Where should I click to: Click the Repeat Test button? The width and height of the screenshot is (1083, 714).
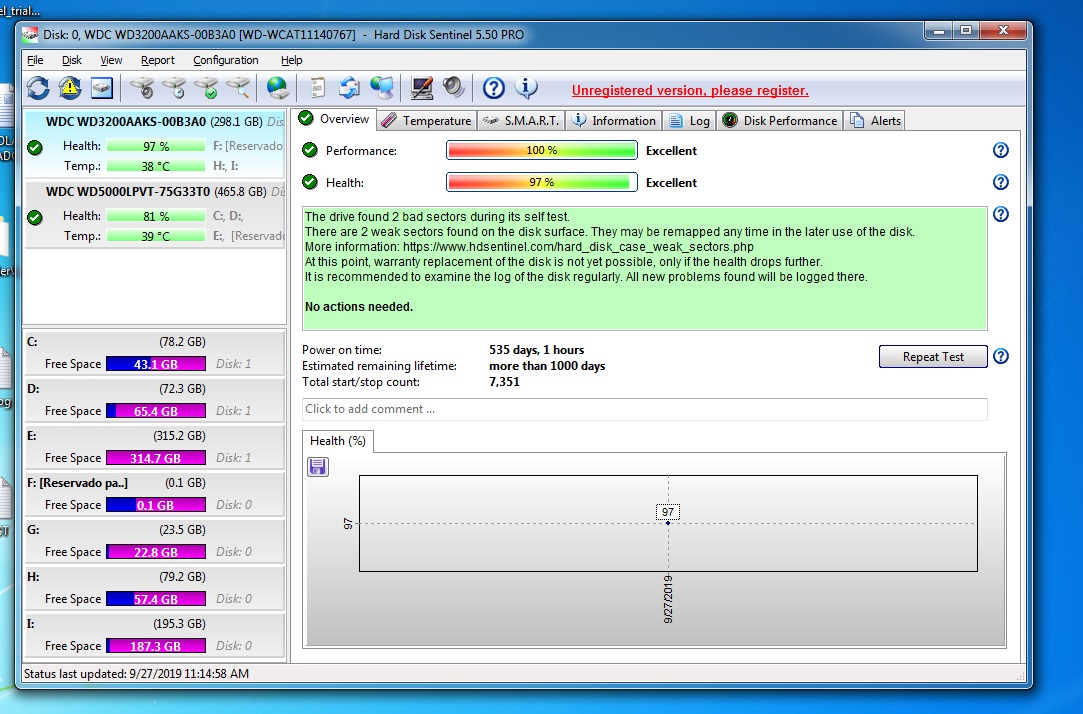click(x=933, y=357)
